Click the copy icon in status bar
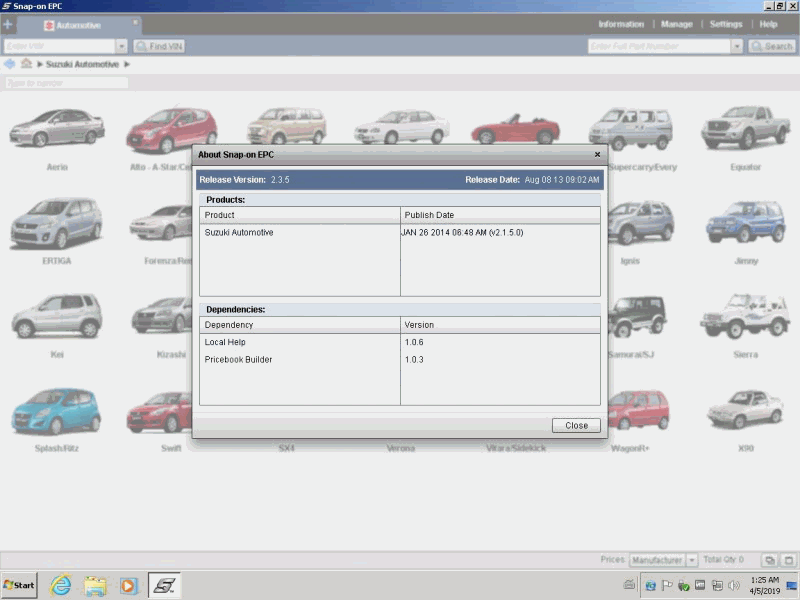 [769, 560]
